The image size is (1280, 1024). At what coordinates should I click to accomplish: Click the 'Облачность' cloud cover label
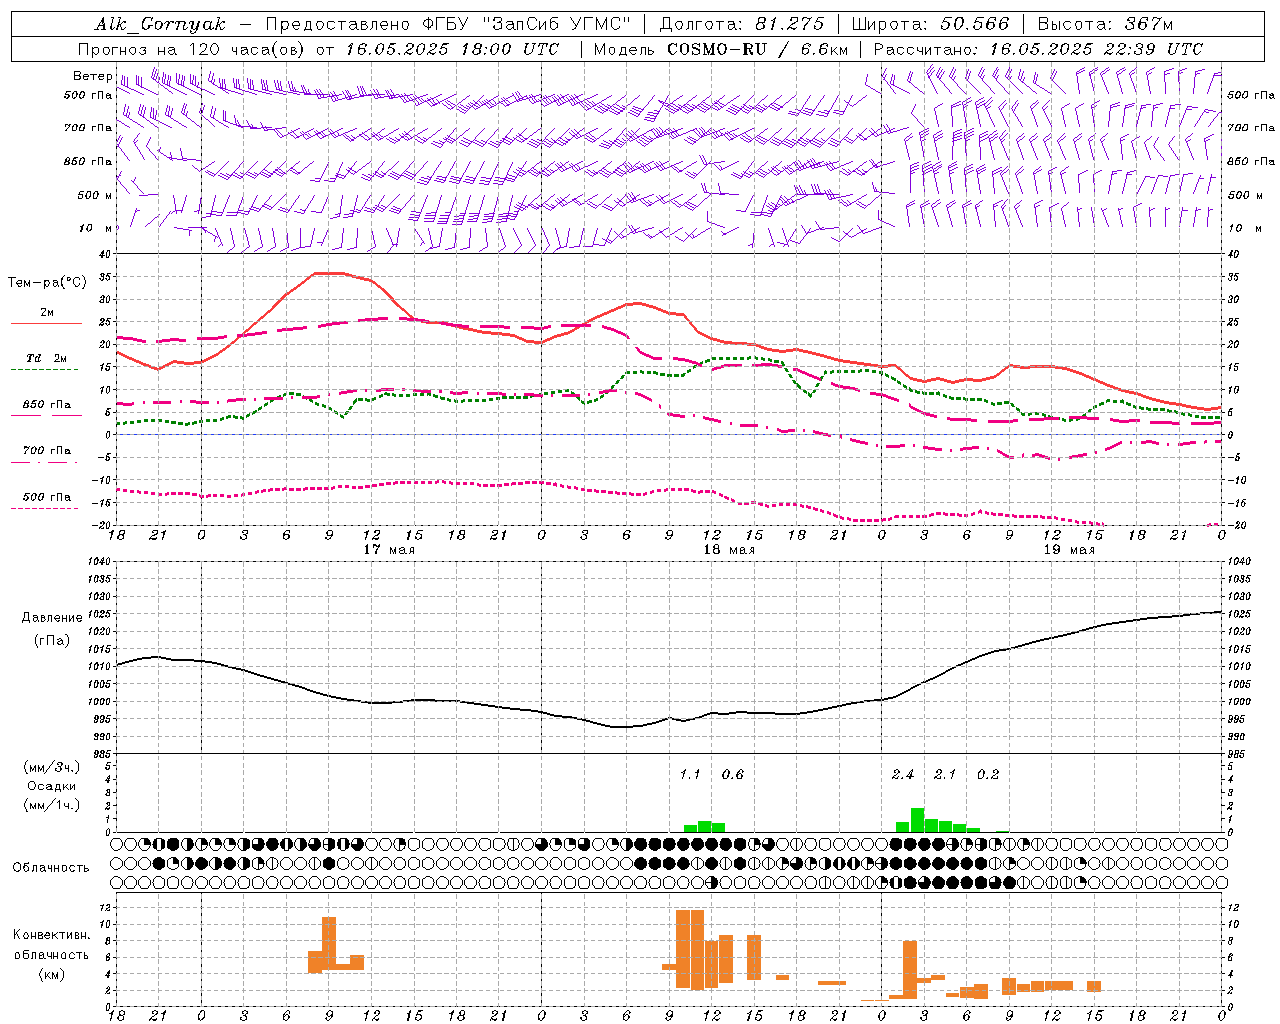pos(51,868)
